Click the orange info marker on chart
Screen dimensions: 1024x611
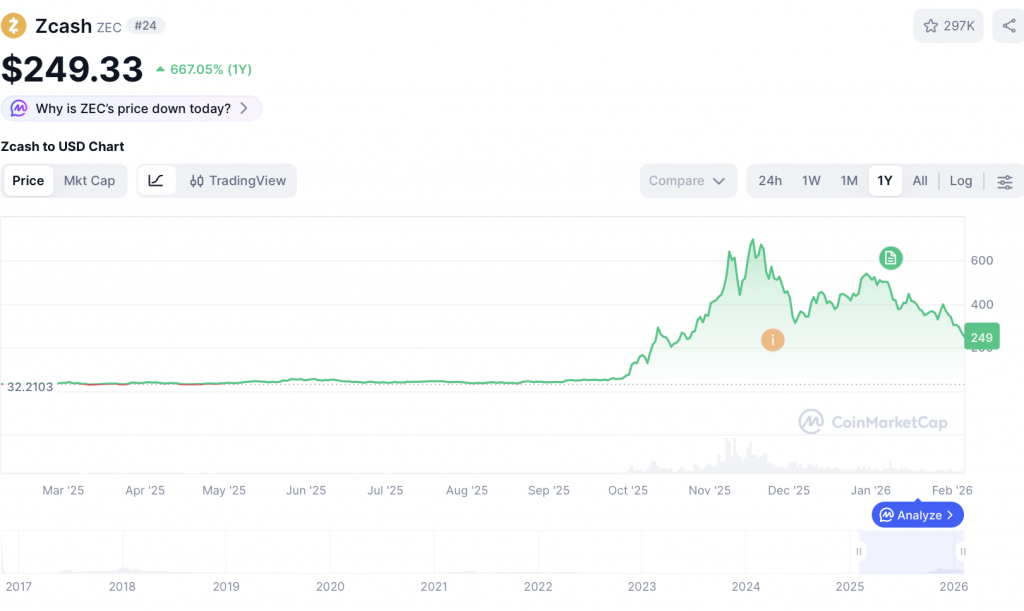772,340
